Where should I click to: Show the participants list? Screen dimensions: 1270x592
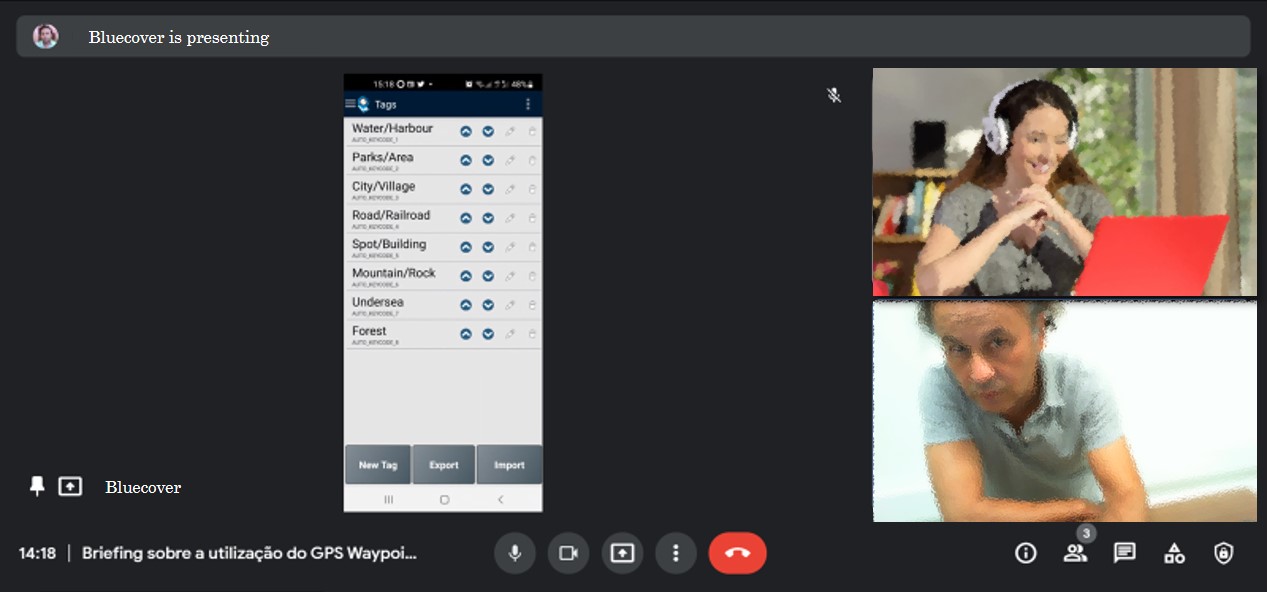[1075, 553]
